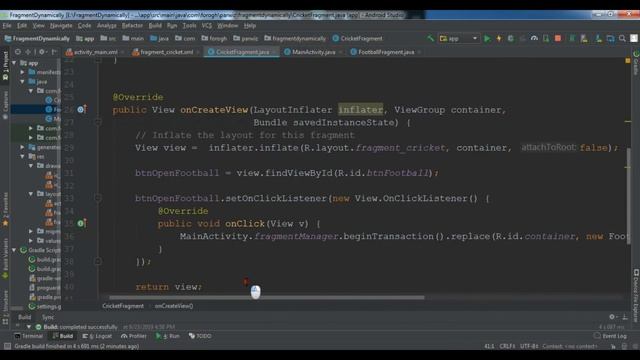Click override gutter icon beside onClick line
Viewport: 640px width, 360px height.
81,223
